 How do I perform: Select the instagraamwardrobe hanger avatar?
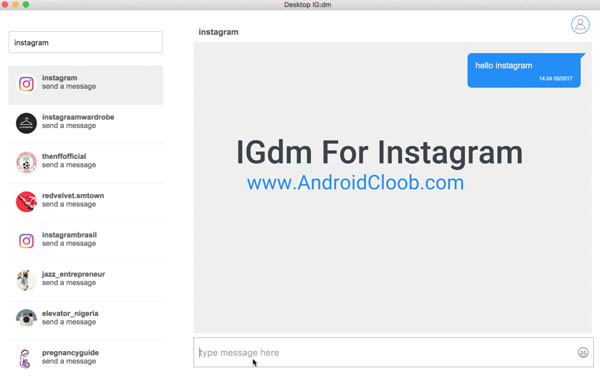(x=26, y=123)
